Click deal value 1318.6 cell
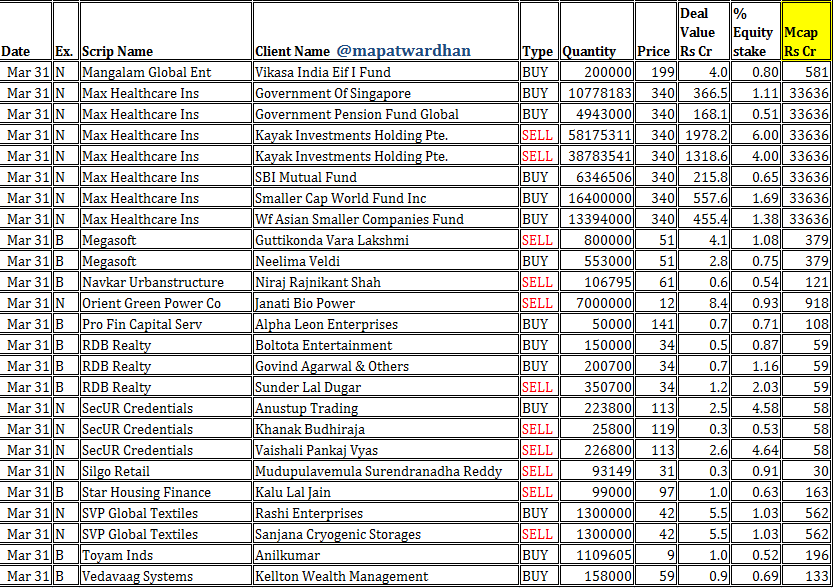Screen dimensions: 833x588 [703, 156]
